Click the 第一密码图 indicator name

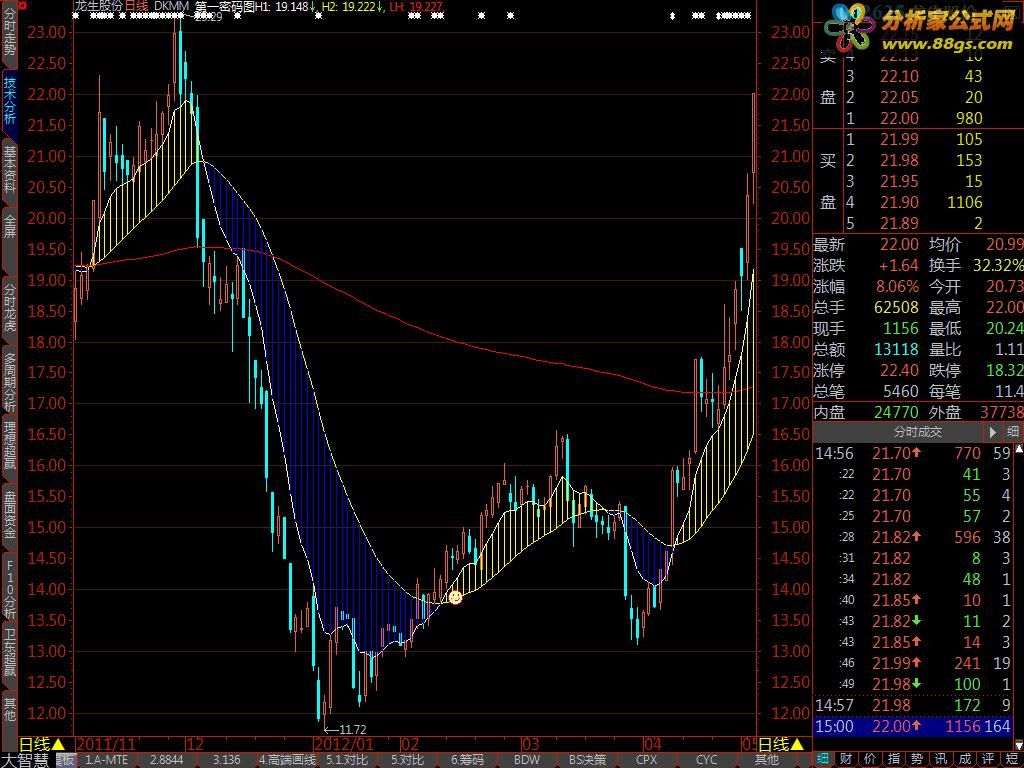point(225,7)
